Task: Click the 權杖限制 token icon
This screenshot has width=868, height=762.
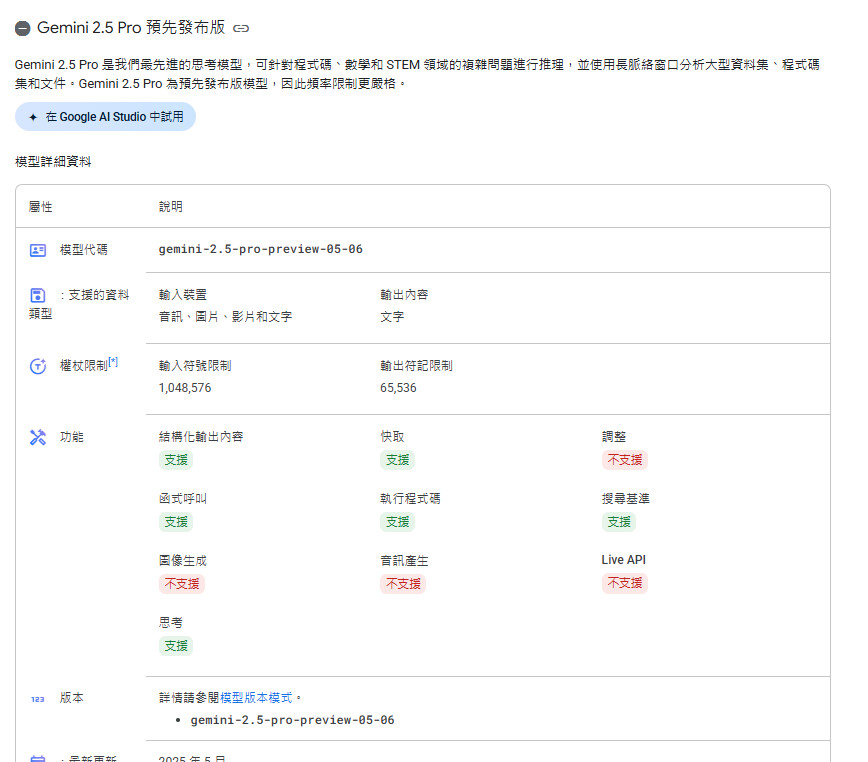Action: pyautogui.click(x=38, y=366)
